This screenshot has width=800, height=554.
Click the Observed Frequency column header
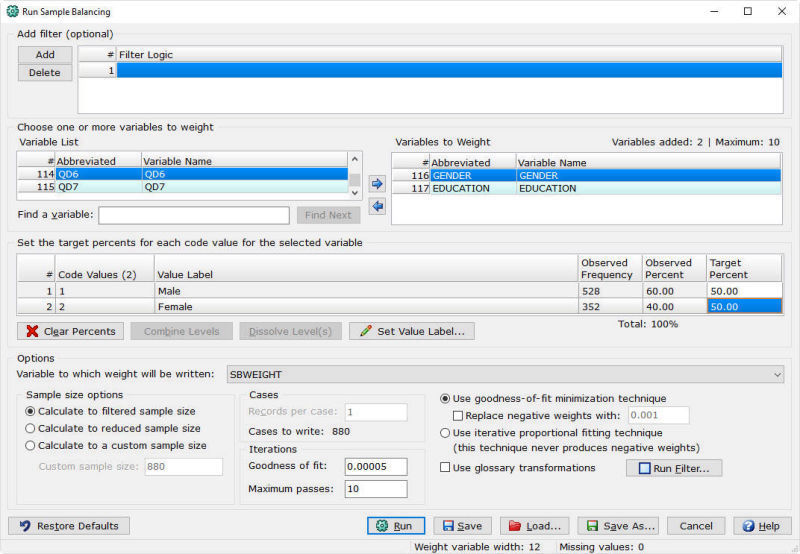click(610, 268)
